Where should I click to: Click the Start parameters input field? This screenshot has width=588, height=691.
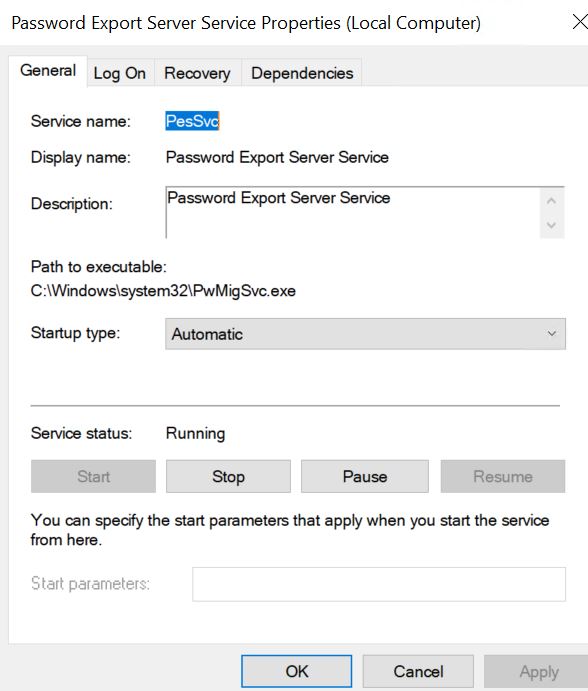379,584
